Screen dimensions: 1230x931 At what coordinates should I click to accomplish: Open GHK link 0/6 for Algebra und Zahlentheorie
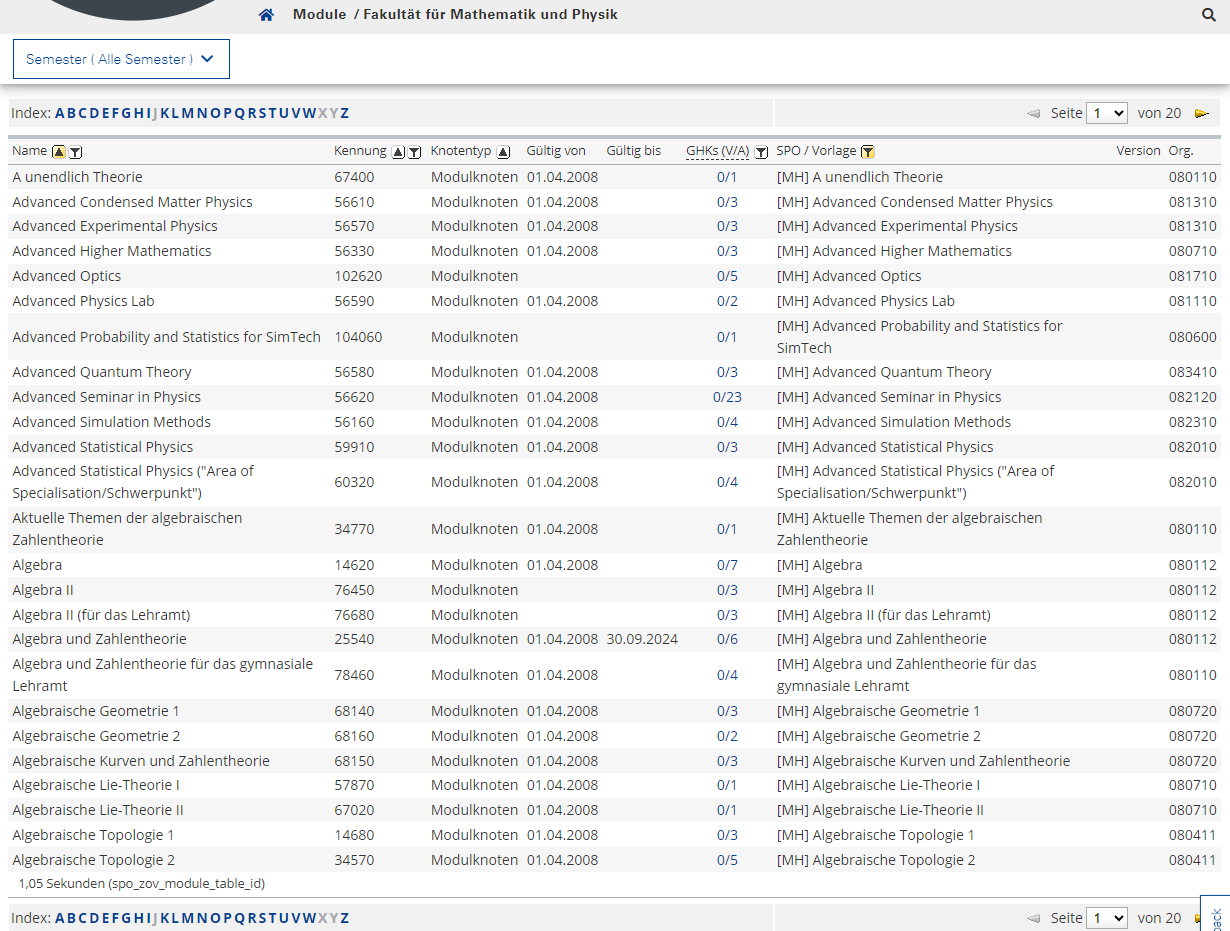click(x=727, y=639)
